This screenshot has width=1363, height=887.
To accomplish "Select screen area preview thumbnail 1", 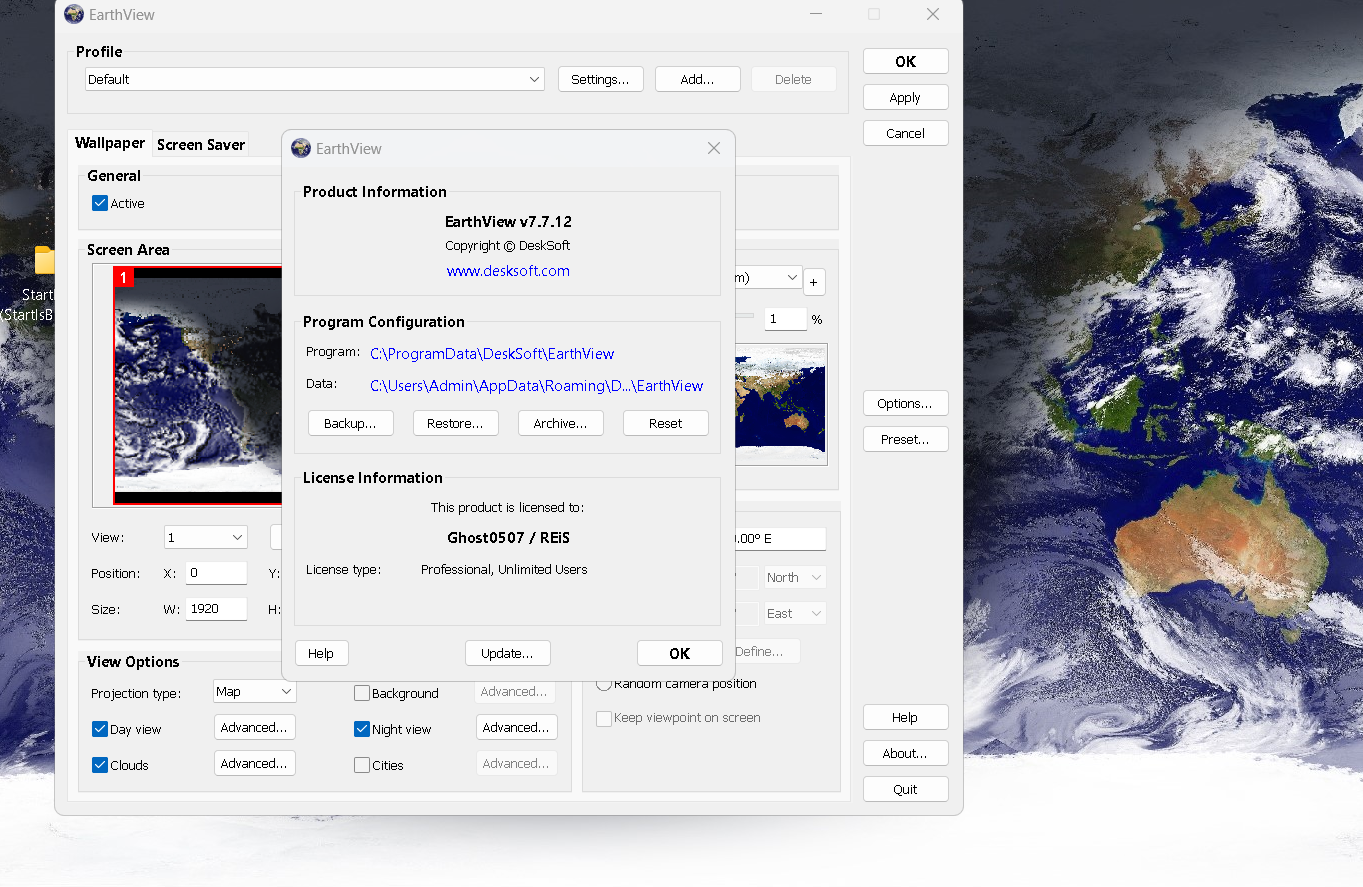I will pyautogui.click(x=198, y=385).
